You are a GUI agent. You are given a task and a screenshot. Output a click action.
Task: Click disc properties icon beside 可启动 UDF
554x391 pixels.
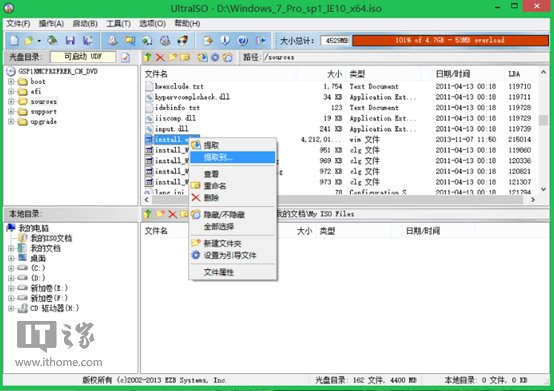pyautogui.click(x=125, y=57)
